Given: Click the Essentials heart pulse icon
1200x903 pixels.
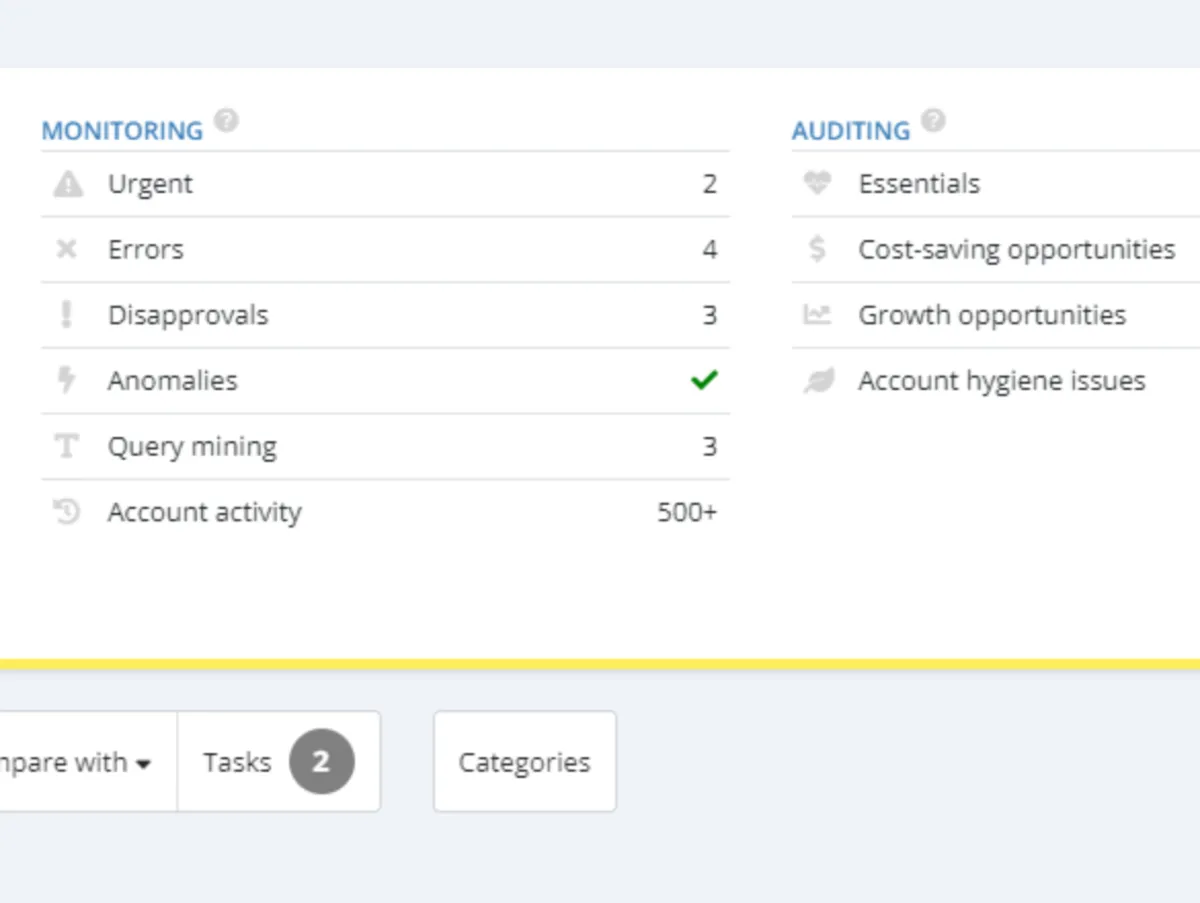Looking at the screenshot, I should pos(817,184).
